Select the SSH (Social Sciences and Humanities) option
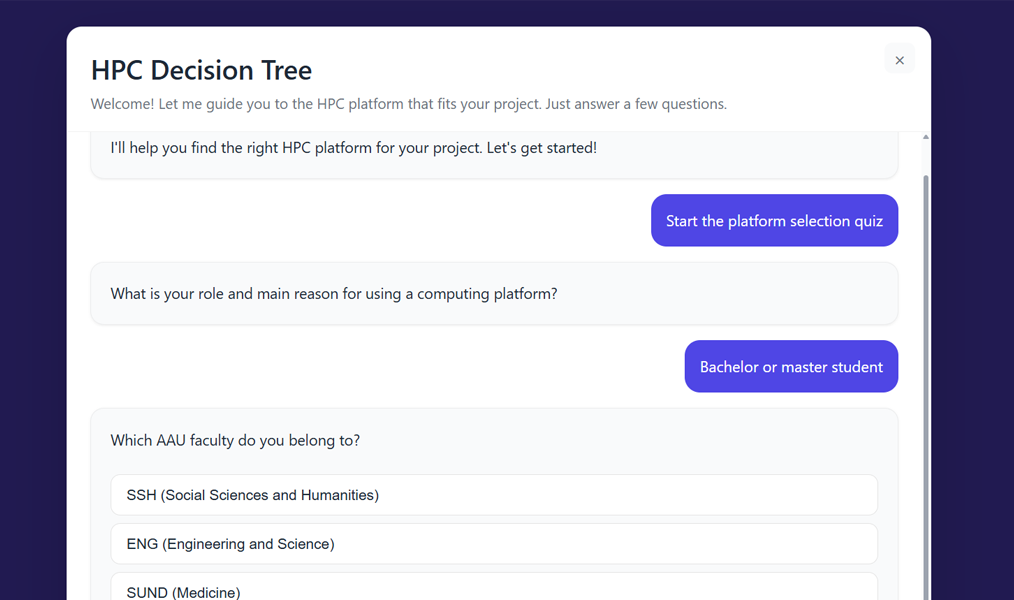 click(494, 494)
